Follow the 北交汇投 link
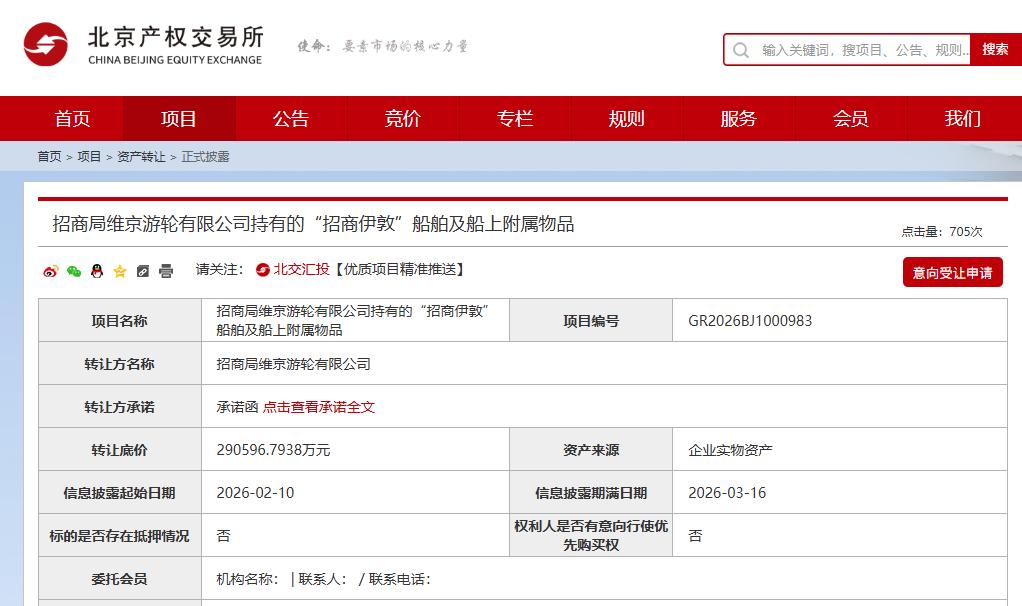The height and width of the screenshot is (606, 1022). 300,269
